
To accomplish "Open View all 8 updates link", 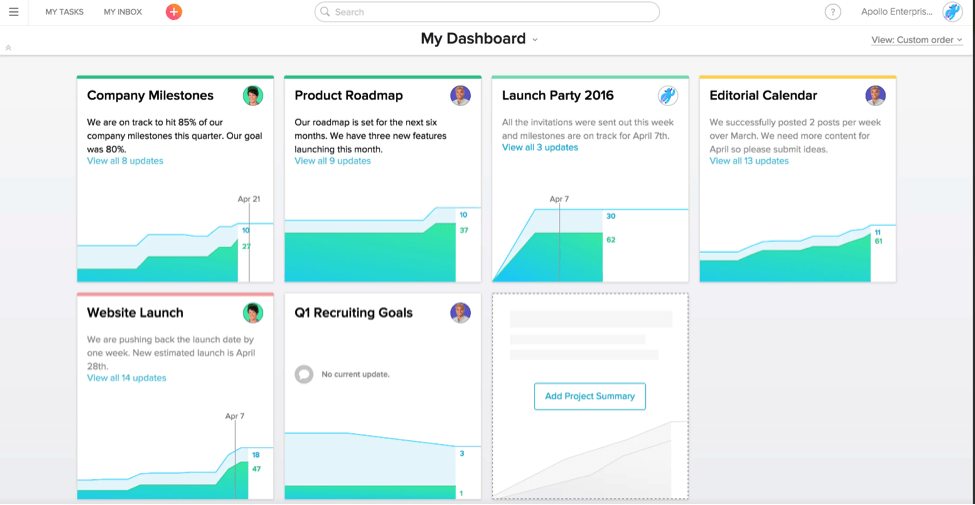I will (x=125, y=161).
